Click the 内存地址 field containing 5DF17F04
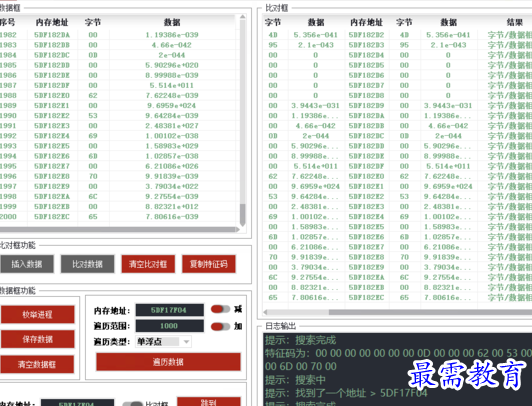This screenshot has width=532, height=406. (169, 310)
